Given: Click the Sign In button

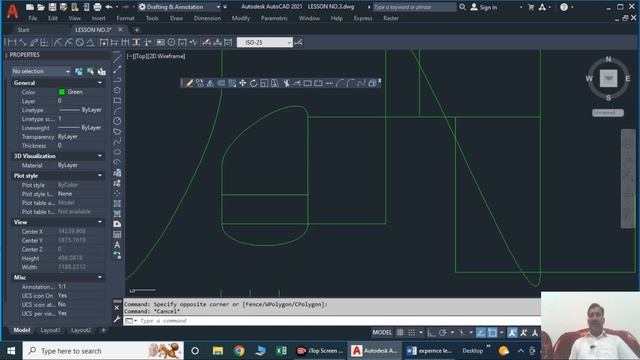Looking at the screenshot, I should 484,7.
